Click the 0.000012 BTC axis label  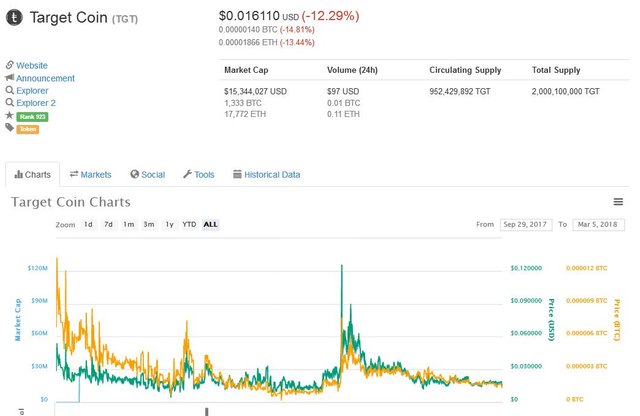[587, 268]
